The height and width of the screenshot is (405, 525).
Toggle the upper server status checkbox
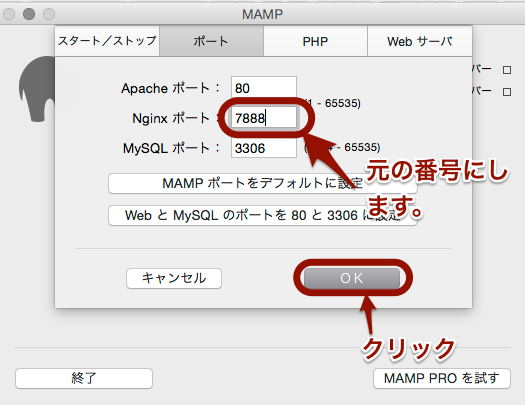pos(507,70)
